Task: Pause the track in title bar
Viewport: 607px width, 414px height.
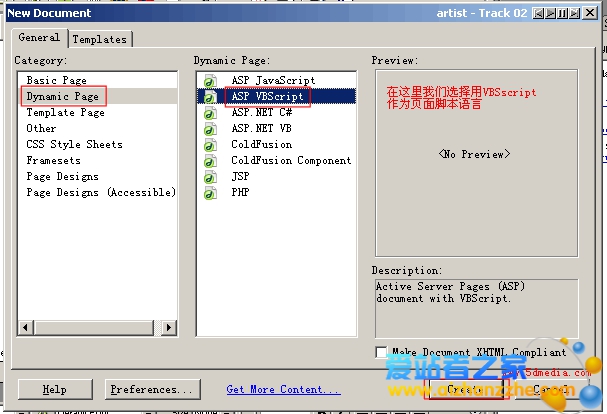Action: [x=563, y=13]
